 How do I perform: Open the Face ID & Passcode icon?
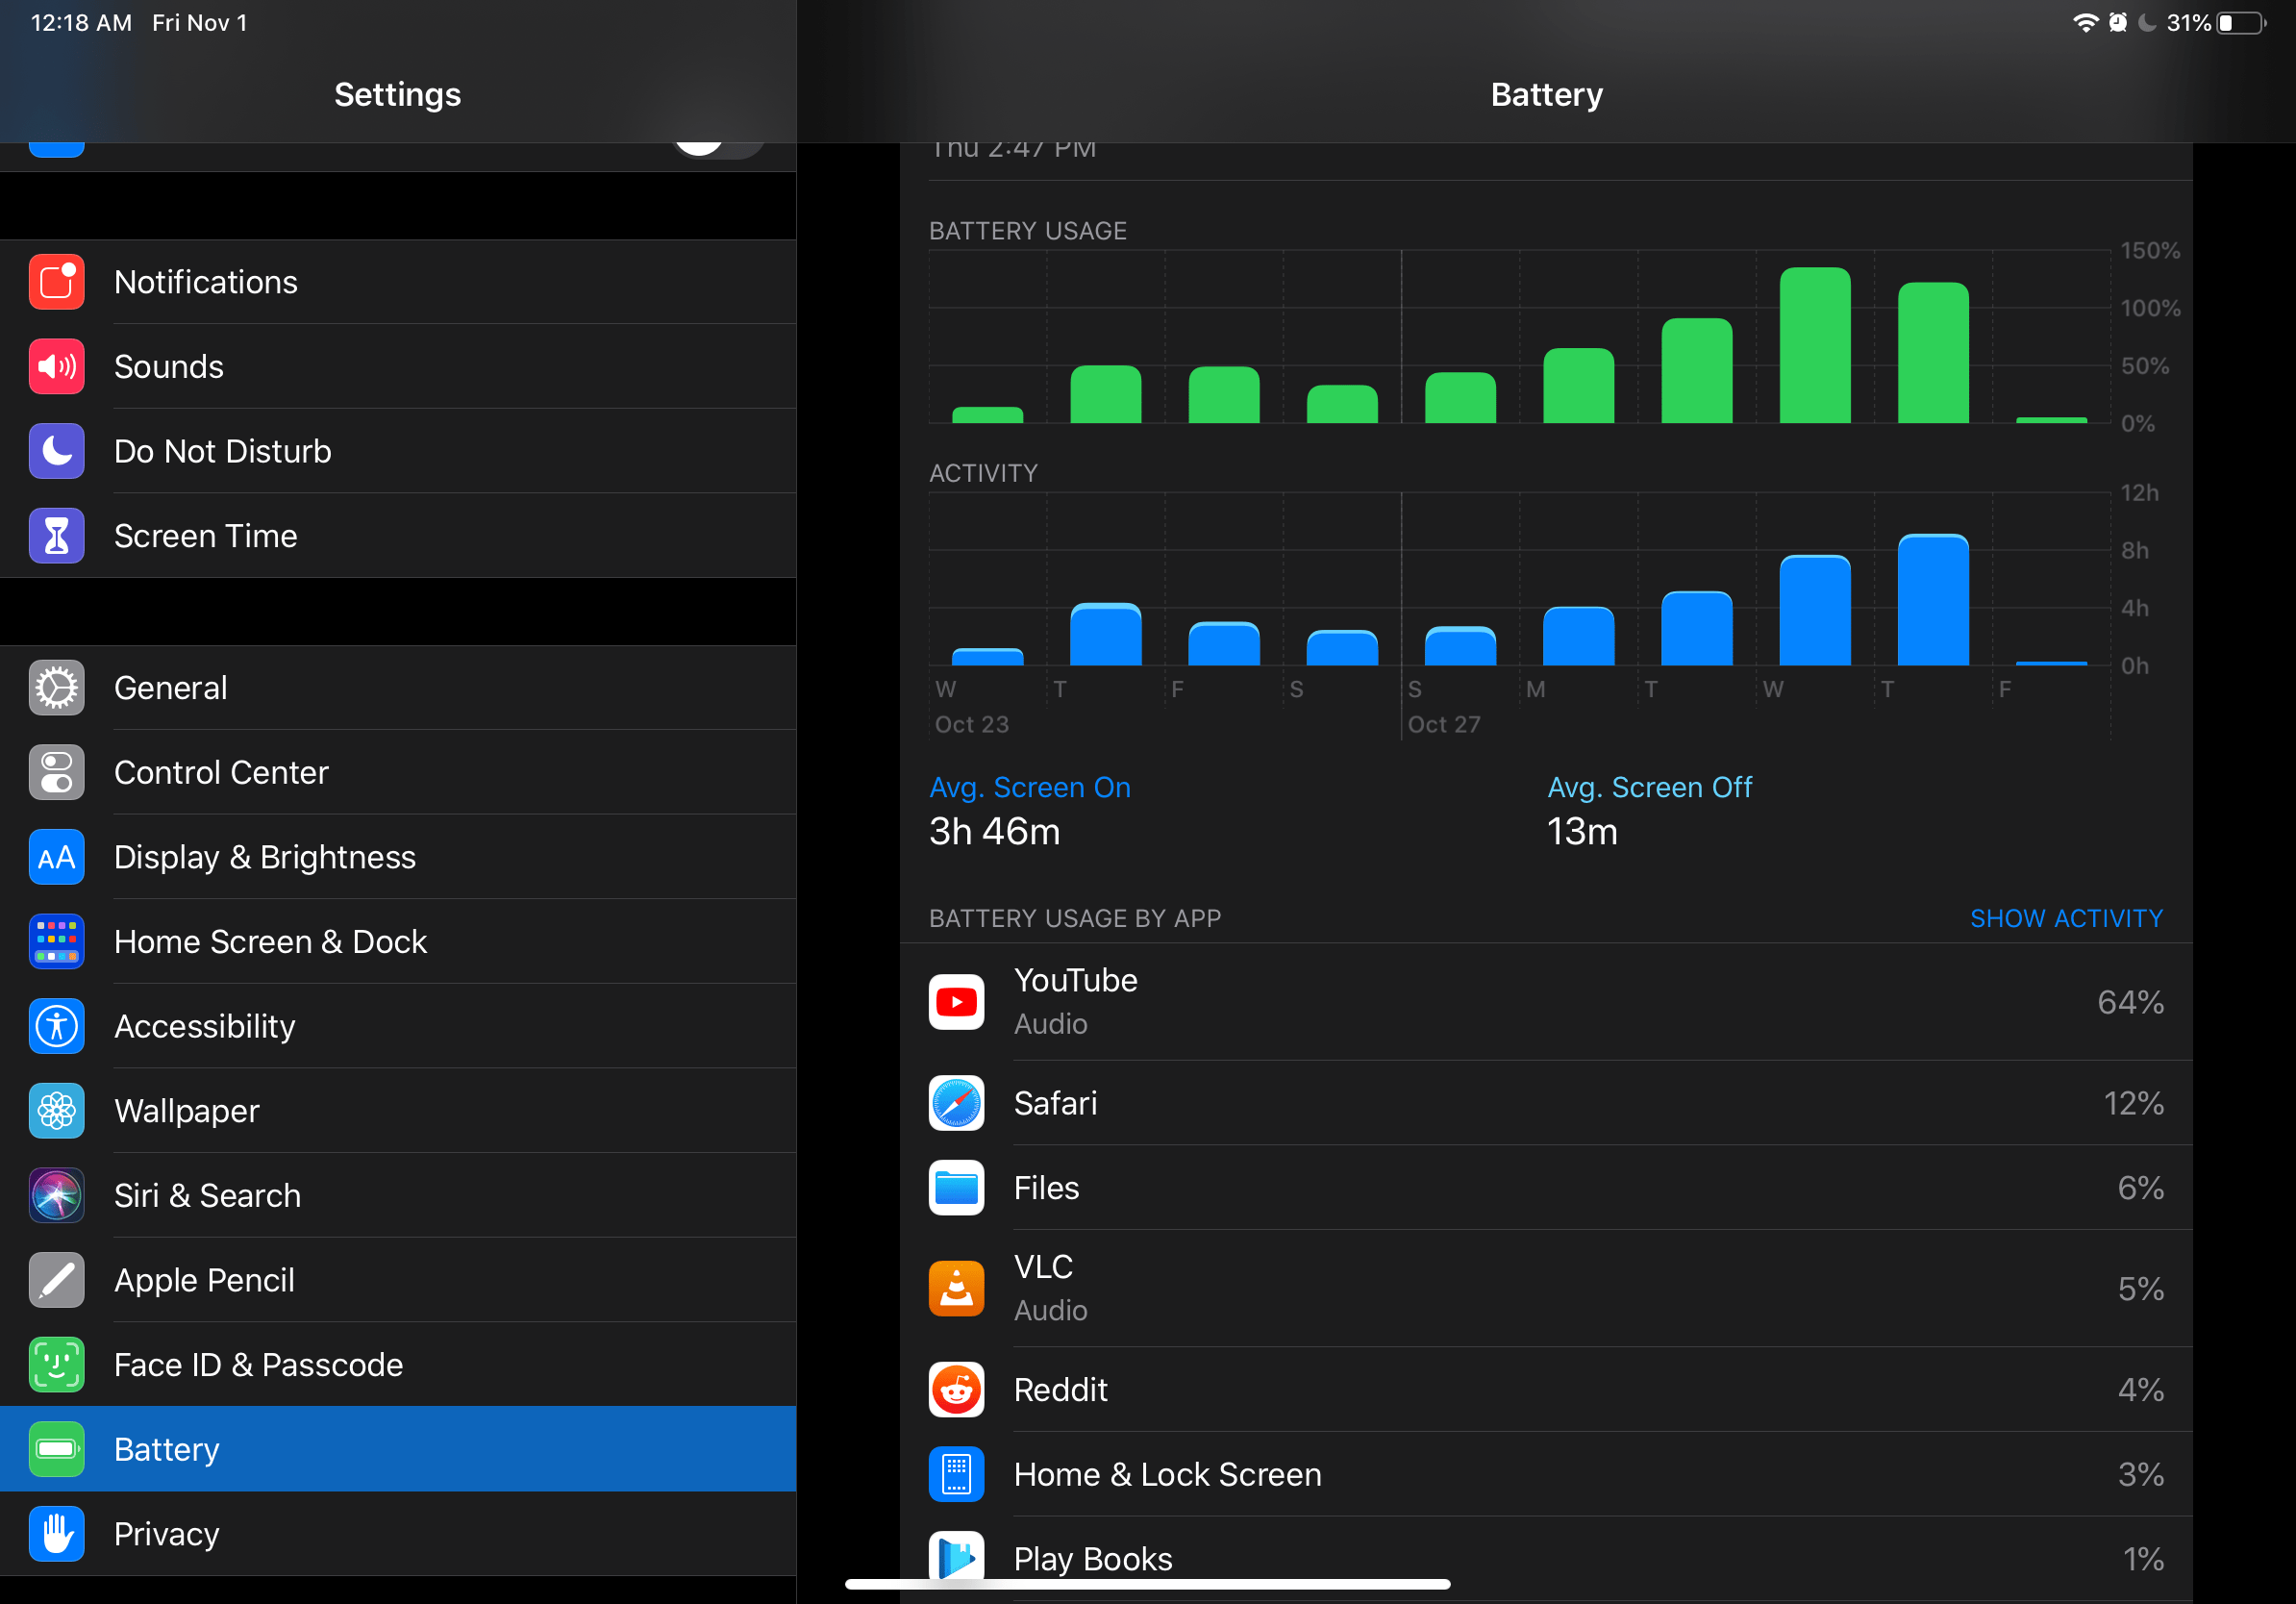click(x=57, y=1365)
